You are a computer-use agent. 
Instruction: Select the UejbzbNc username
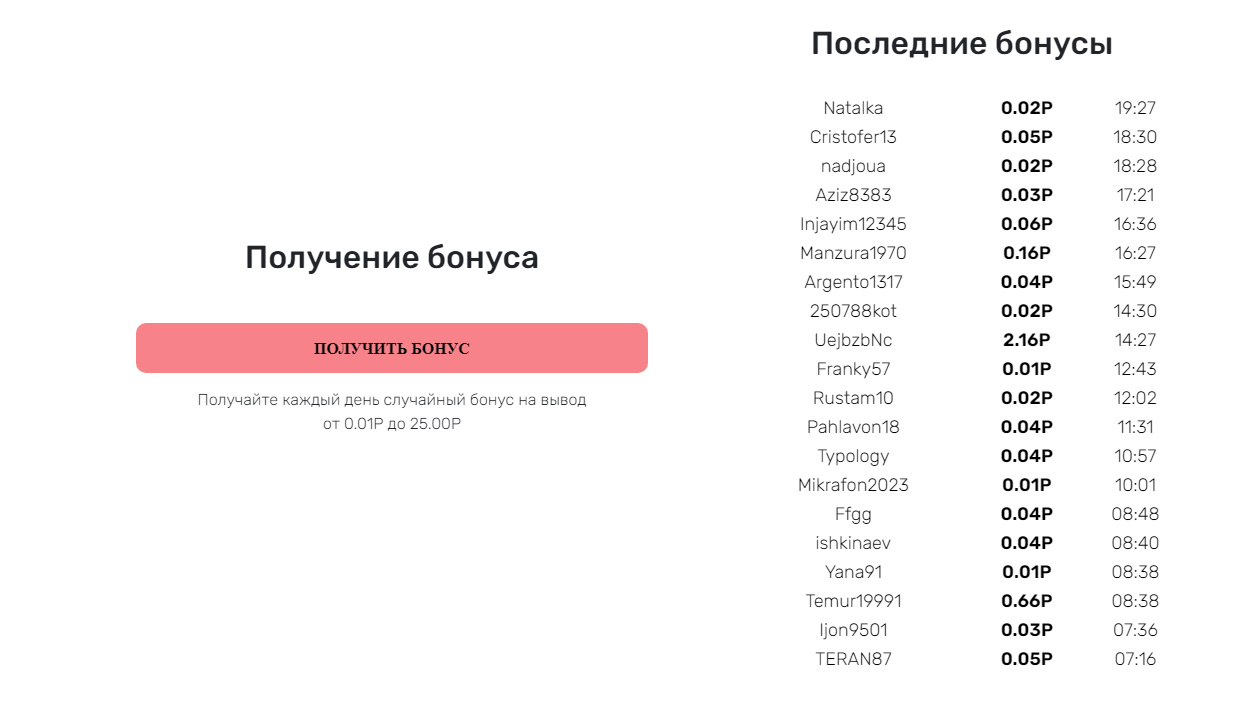point(853,340)
